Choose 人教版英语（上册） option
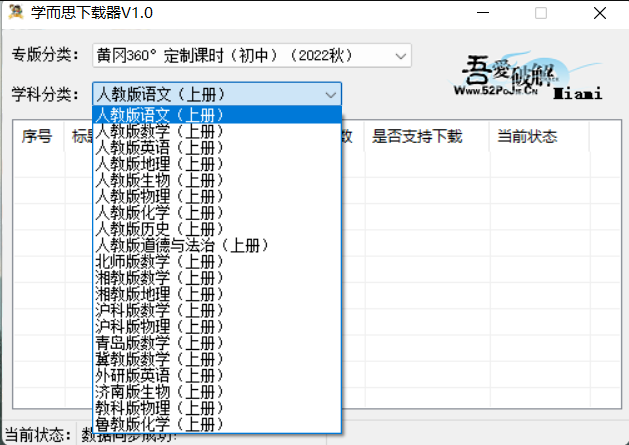Image resolution: width=629 pixels, height=445 pixels. point(217,148)
